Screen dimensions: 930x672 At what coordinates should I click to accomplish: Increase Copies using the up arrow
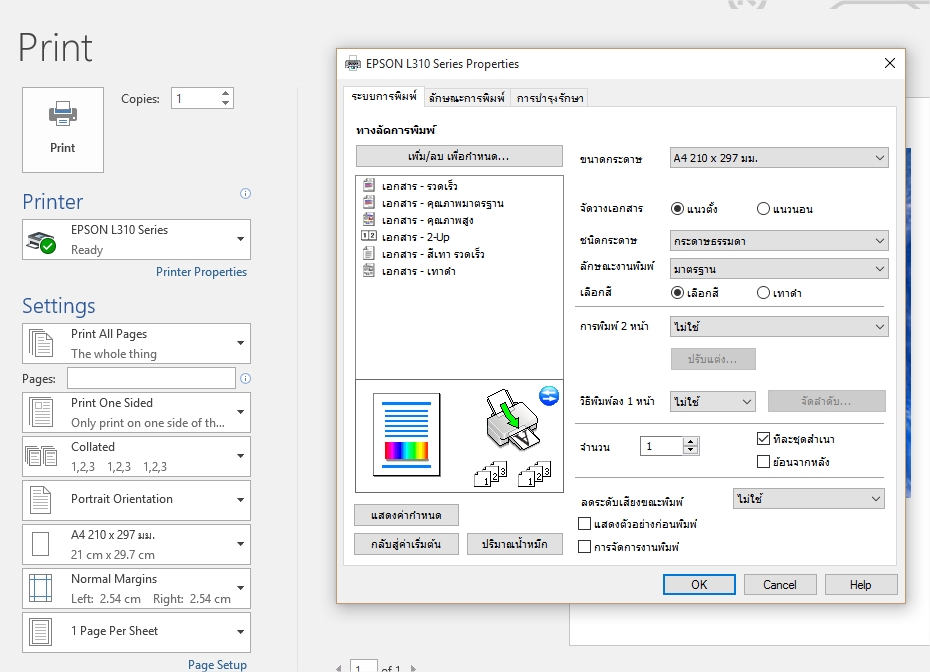click(225, 93)
